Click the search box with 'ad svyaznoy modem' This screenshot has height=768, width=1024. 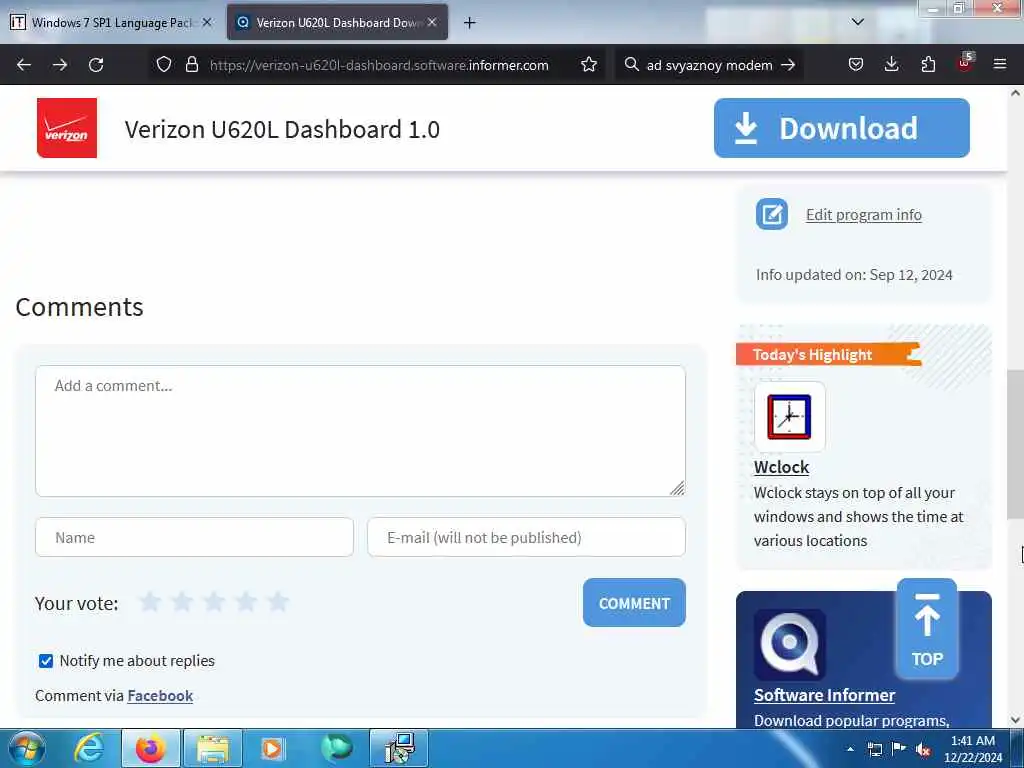[x=709, y=65]
